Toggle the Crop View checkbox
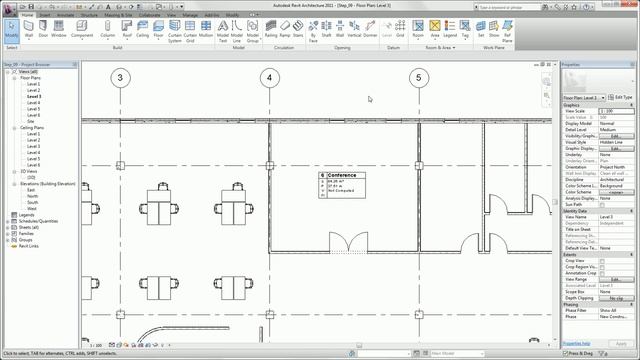The width and height of the screenshot is (640, 360). tap(602, 261)
